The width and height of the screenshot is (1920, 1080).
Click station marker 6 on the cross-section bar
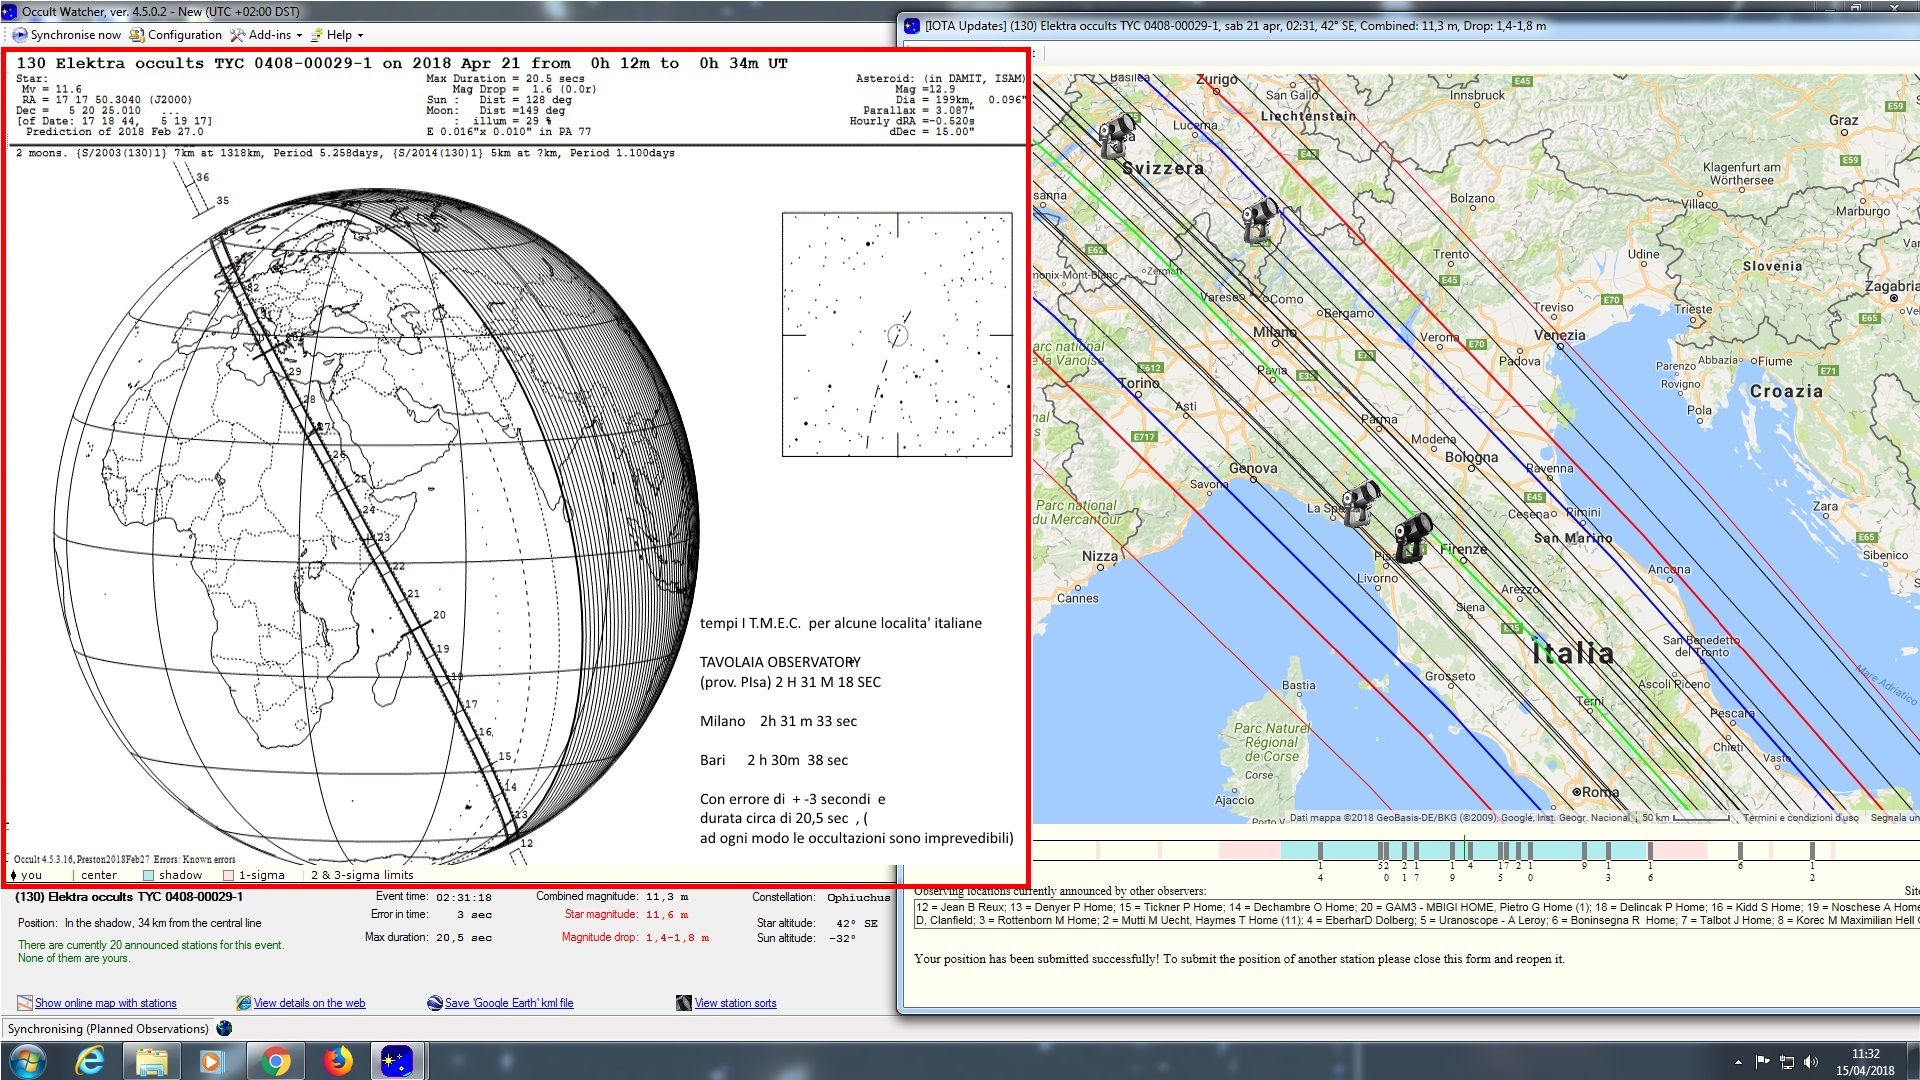tap(1740, 851)
